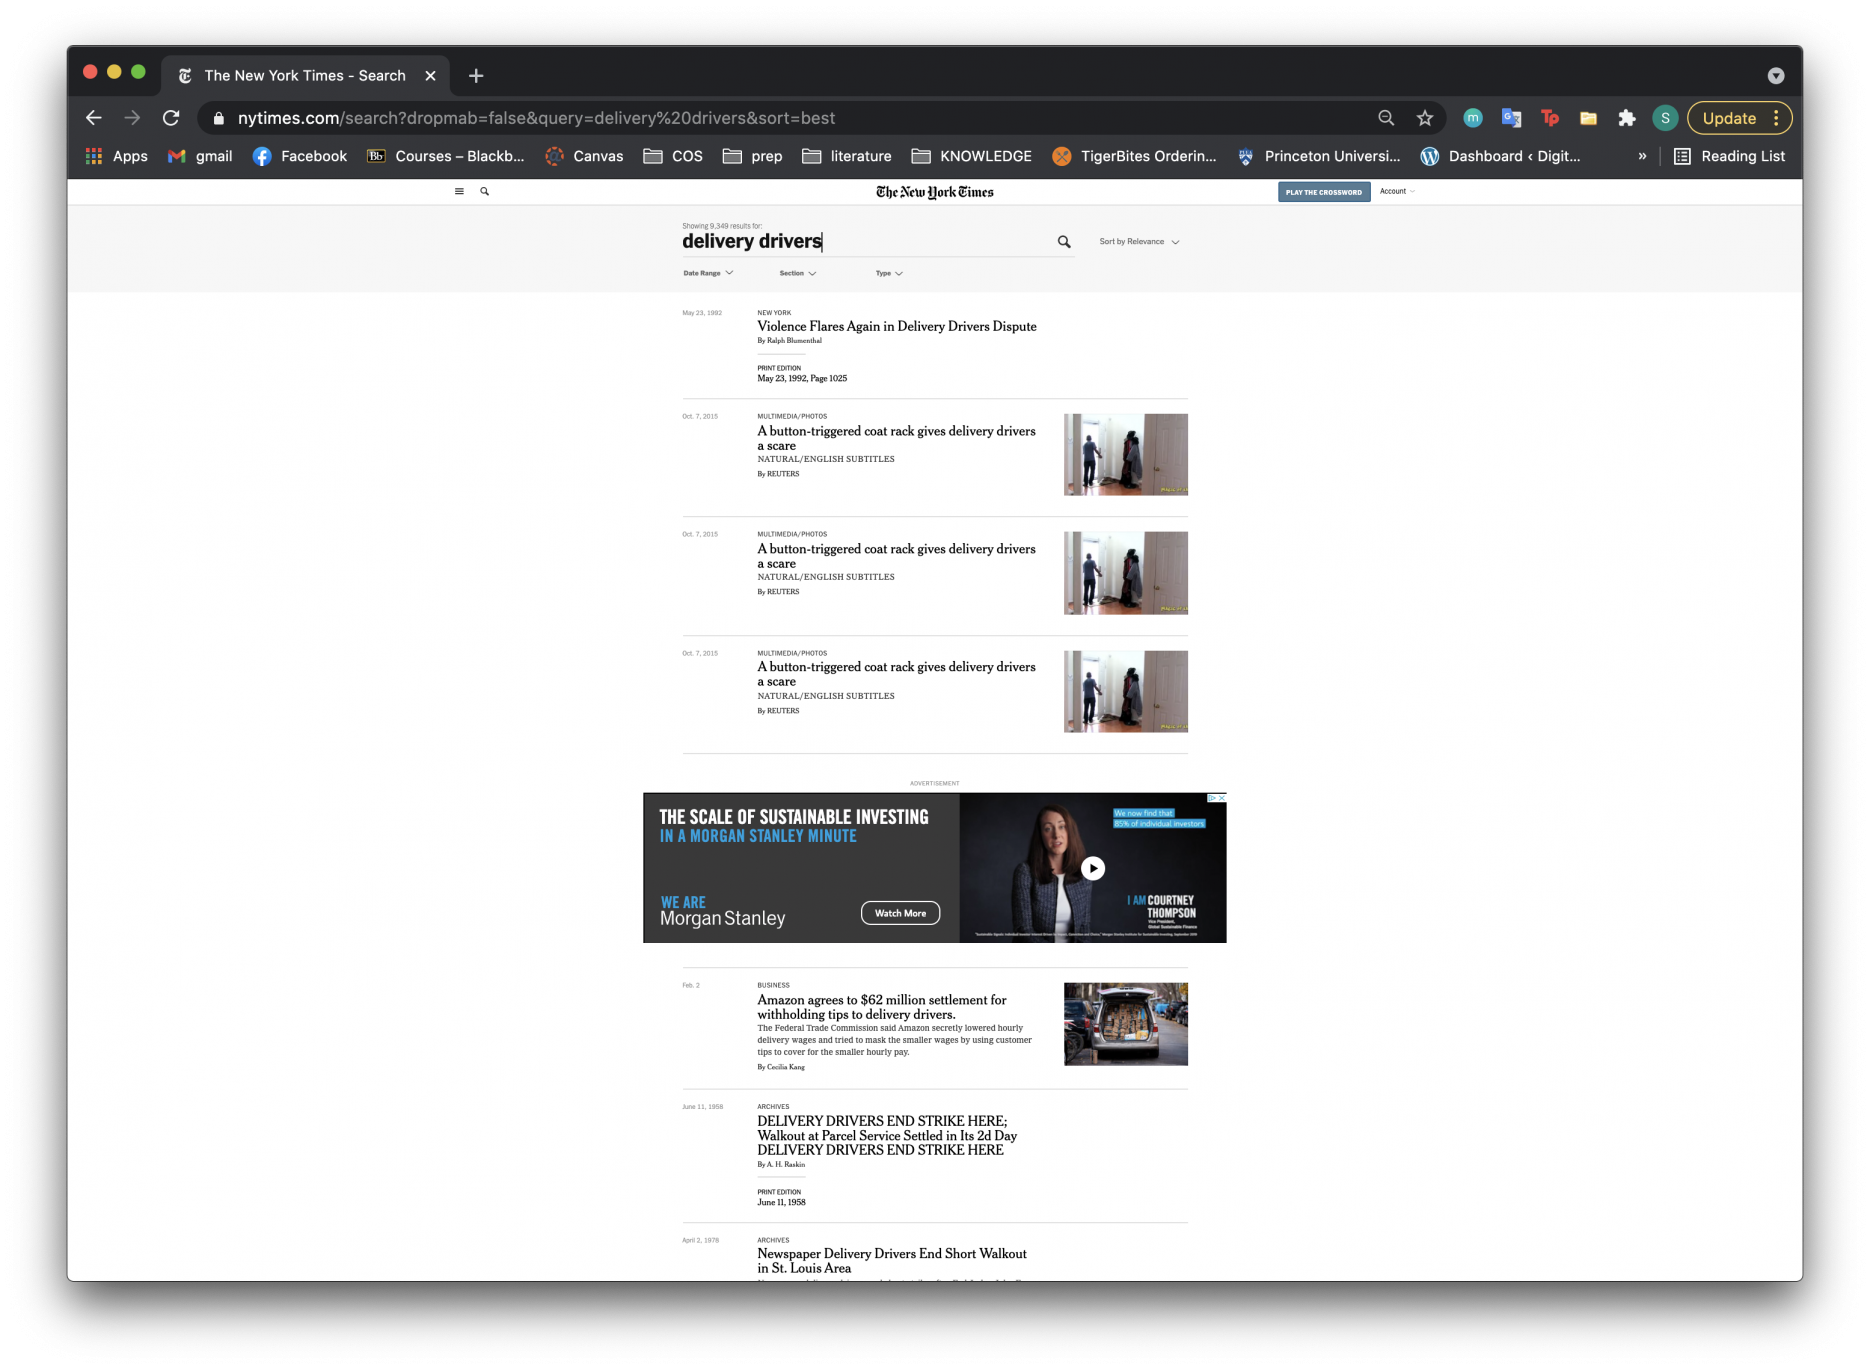The width and height of the screenshot is (1870, 1370).
Task: Open the Amazon $62 million settlement article
Action: [882, 1007]
